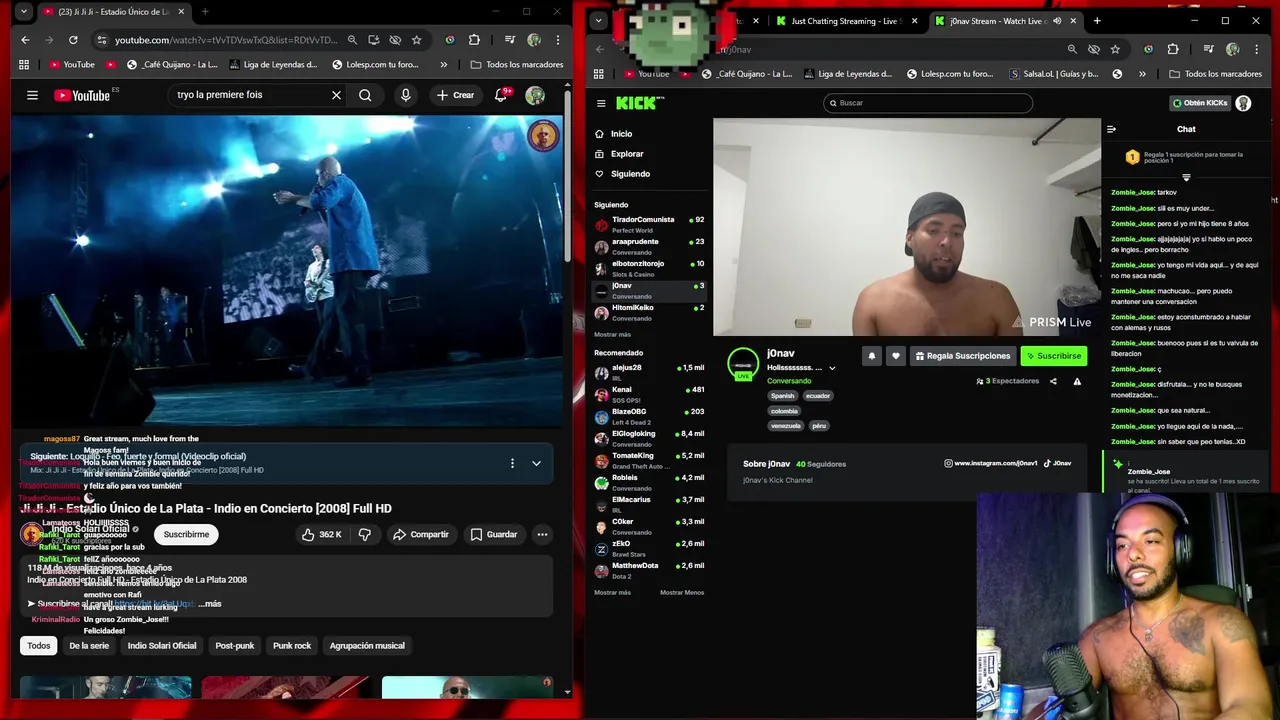Show hidden bookmarks in YouTube window
The image size is (1280, 720).
444,64
